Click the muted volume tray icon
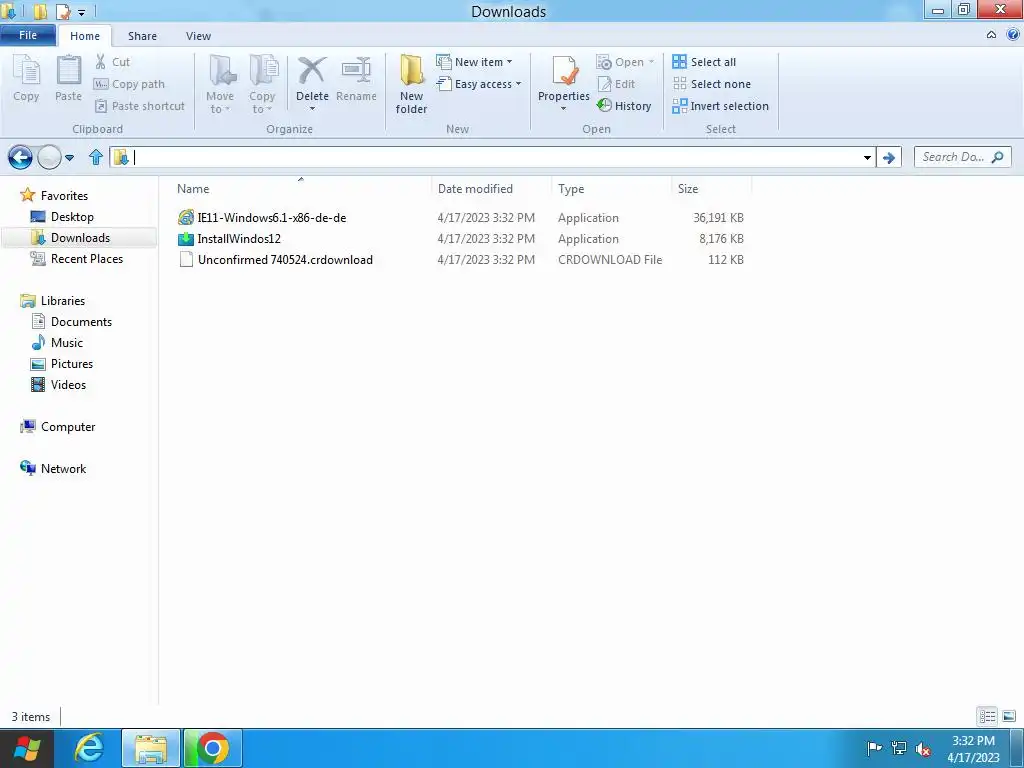This screenshot has width=1024, height=768. click(x=923, y=749)
